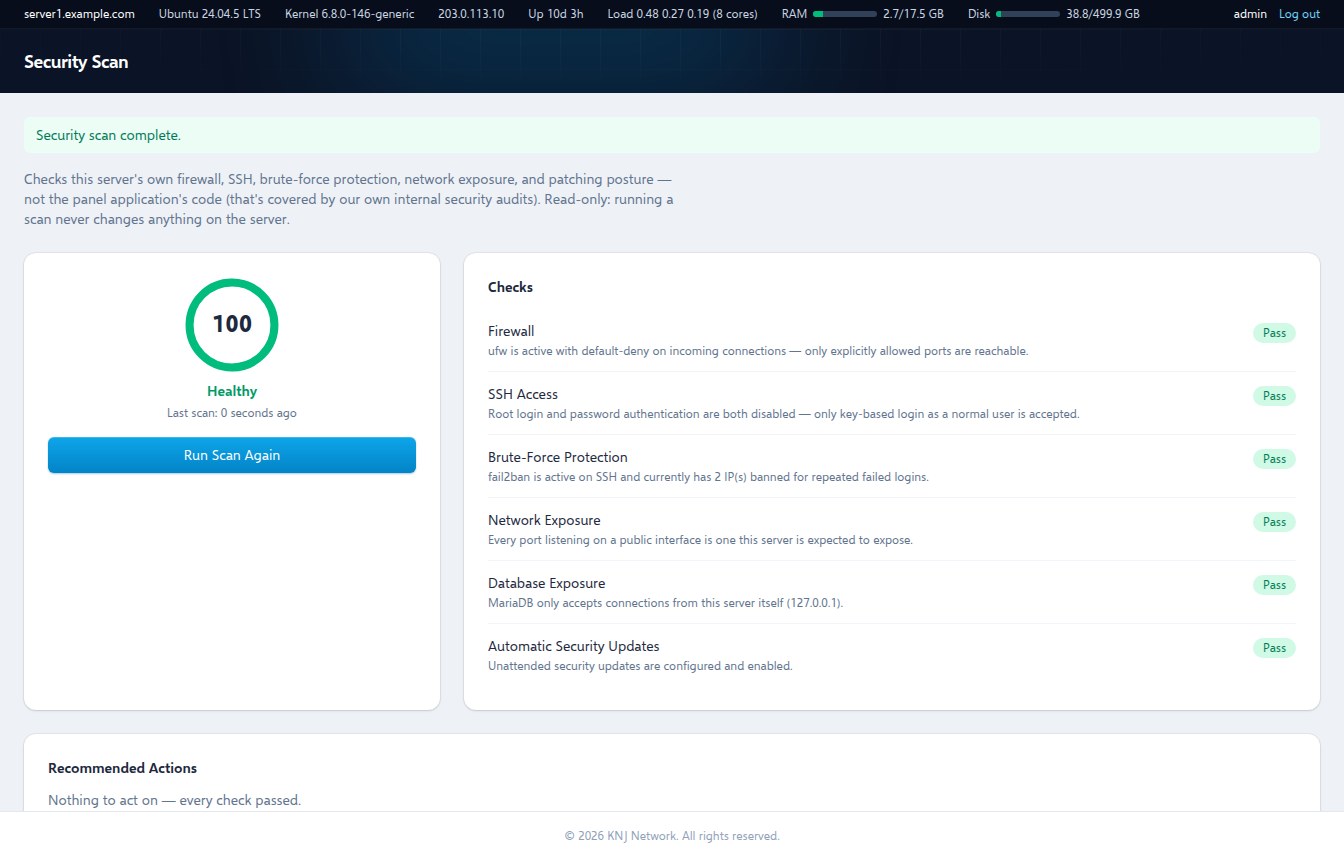Screen dimensions: 1344x860
Task: Click the admin username in header
Action: coord(1250,14)
